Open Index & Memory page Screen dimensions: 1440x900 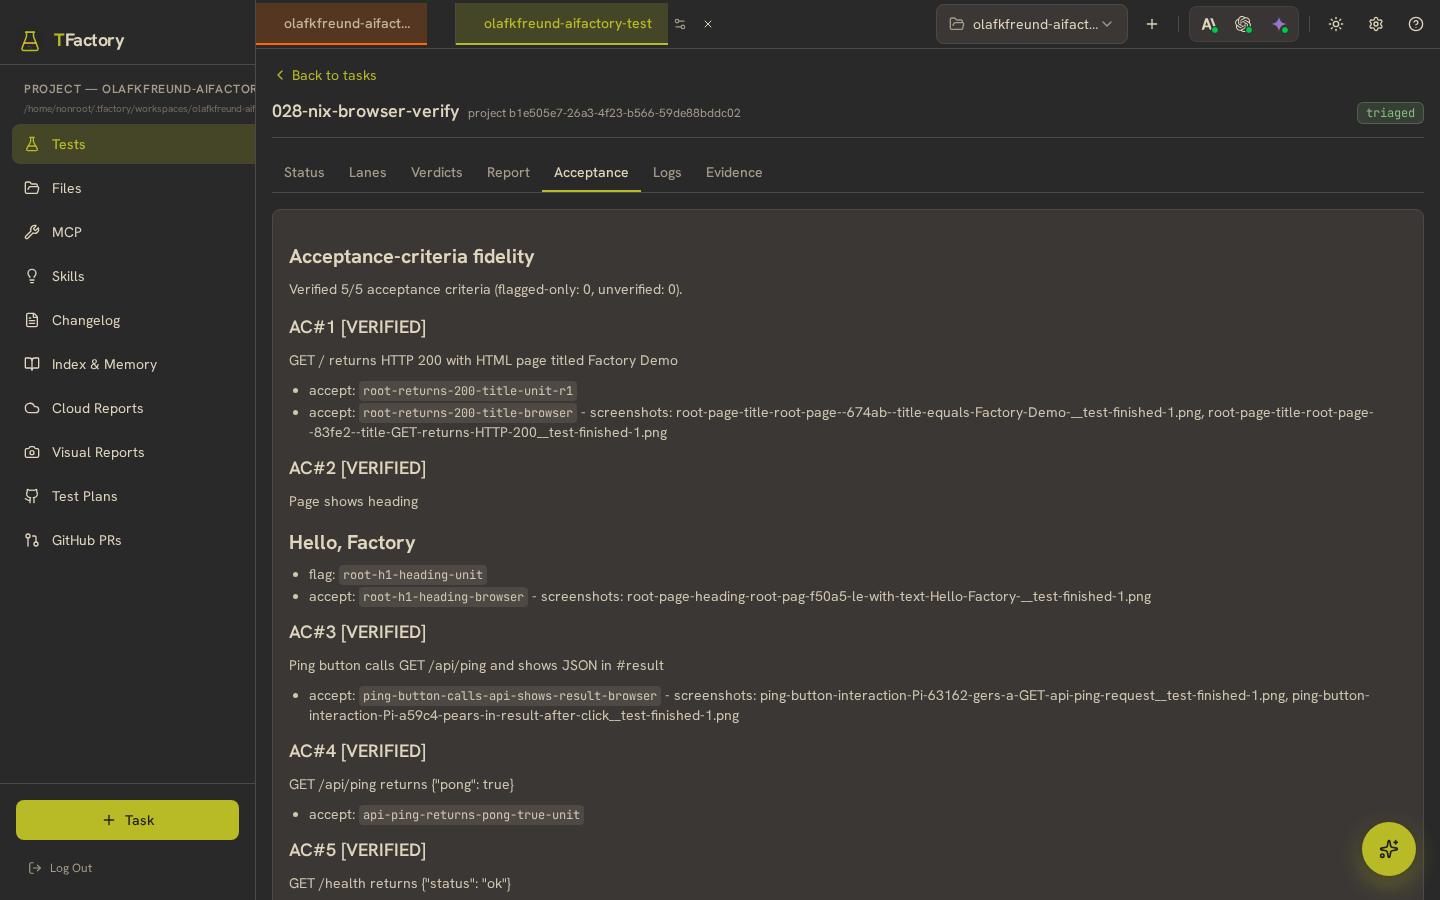[x=134, y=364]
